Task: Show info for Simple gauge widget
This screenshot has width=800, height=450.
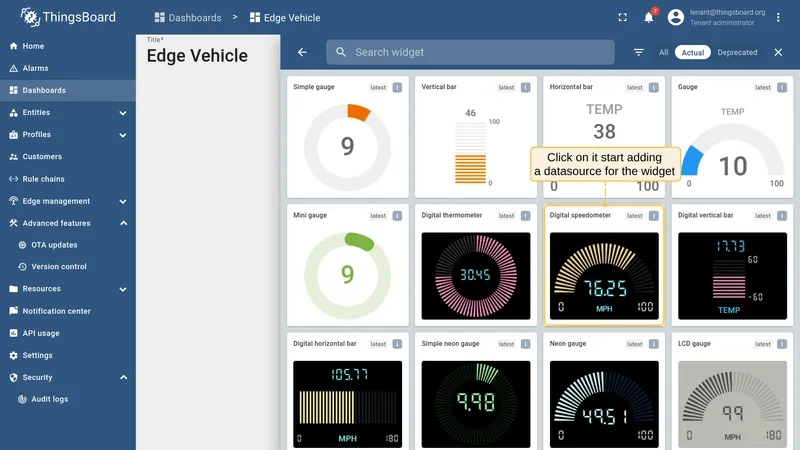Action: pyautogui.click(x=397, y=87)
